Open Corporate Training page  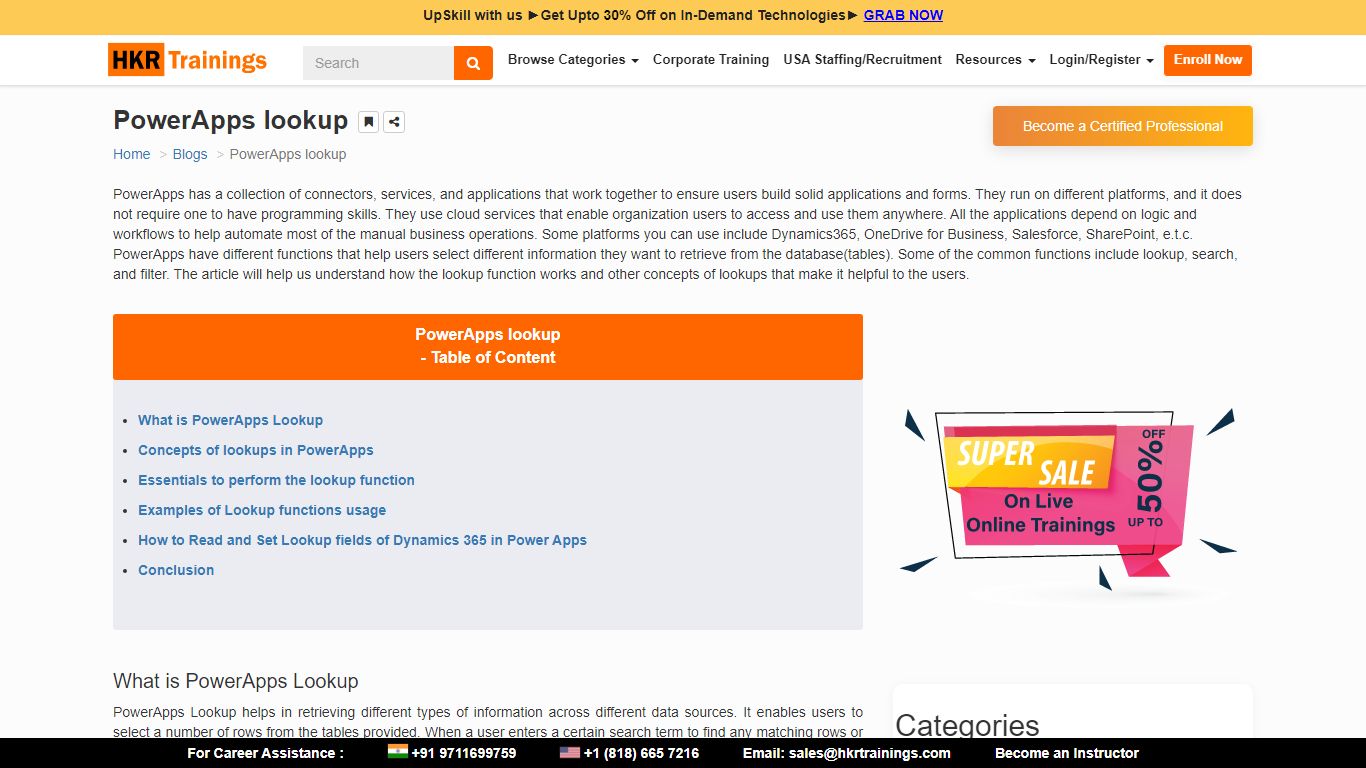[x=711, y=60]
